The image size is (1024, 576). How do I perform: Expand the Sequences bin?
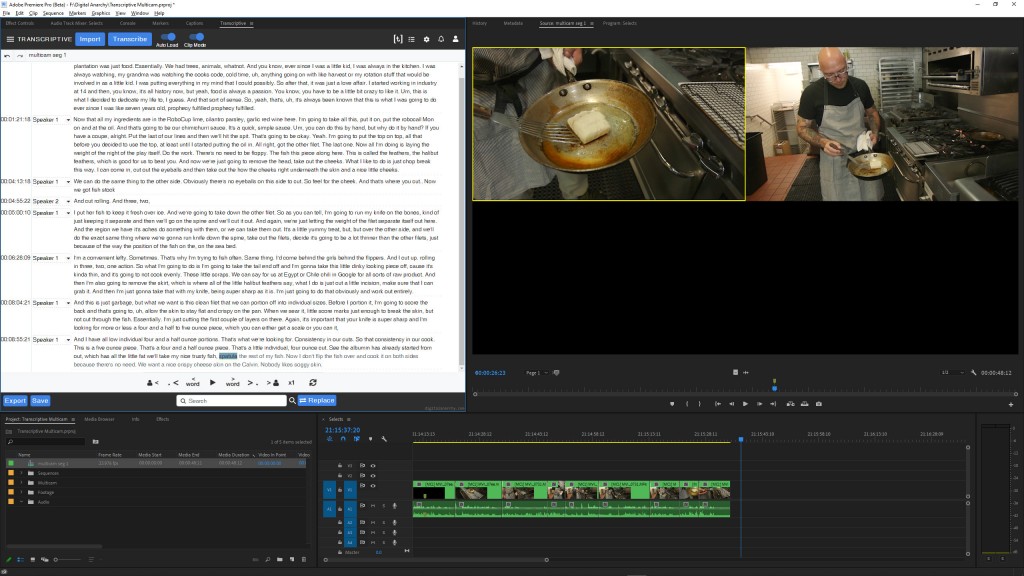22,473
